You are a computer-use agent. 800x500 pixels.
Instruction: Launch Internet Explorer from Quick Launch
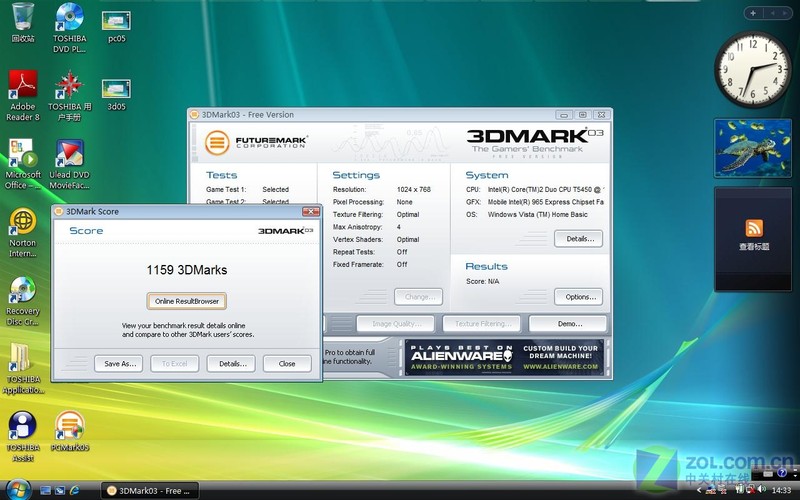pyautogui.click(x=74, y=491)
